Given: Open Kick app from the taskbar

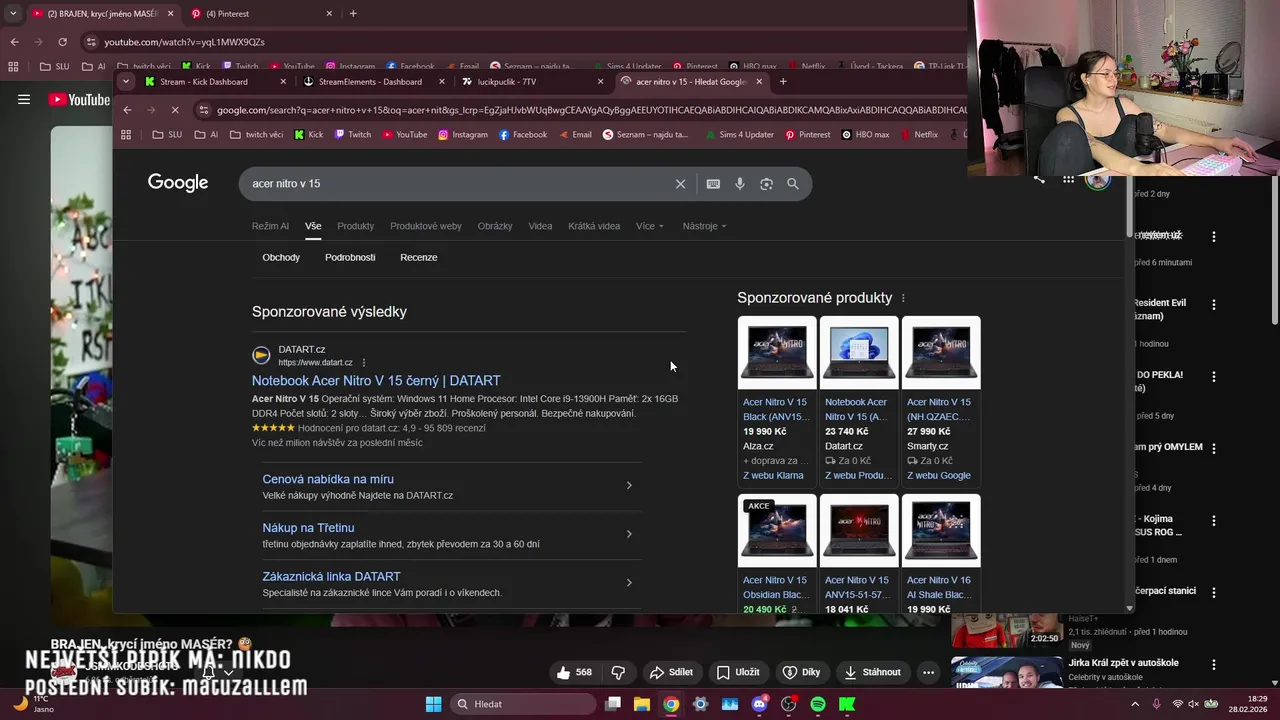Looking at the screenshot, I should [847, 704].
